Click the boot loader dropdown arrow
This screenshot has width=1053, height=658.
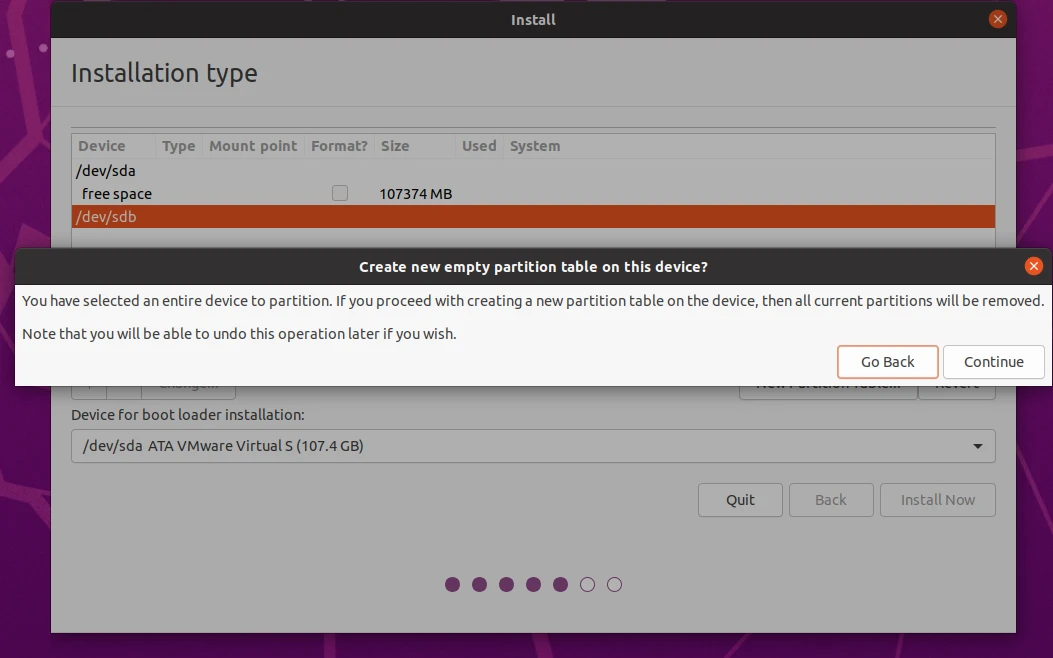978,446
